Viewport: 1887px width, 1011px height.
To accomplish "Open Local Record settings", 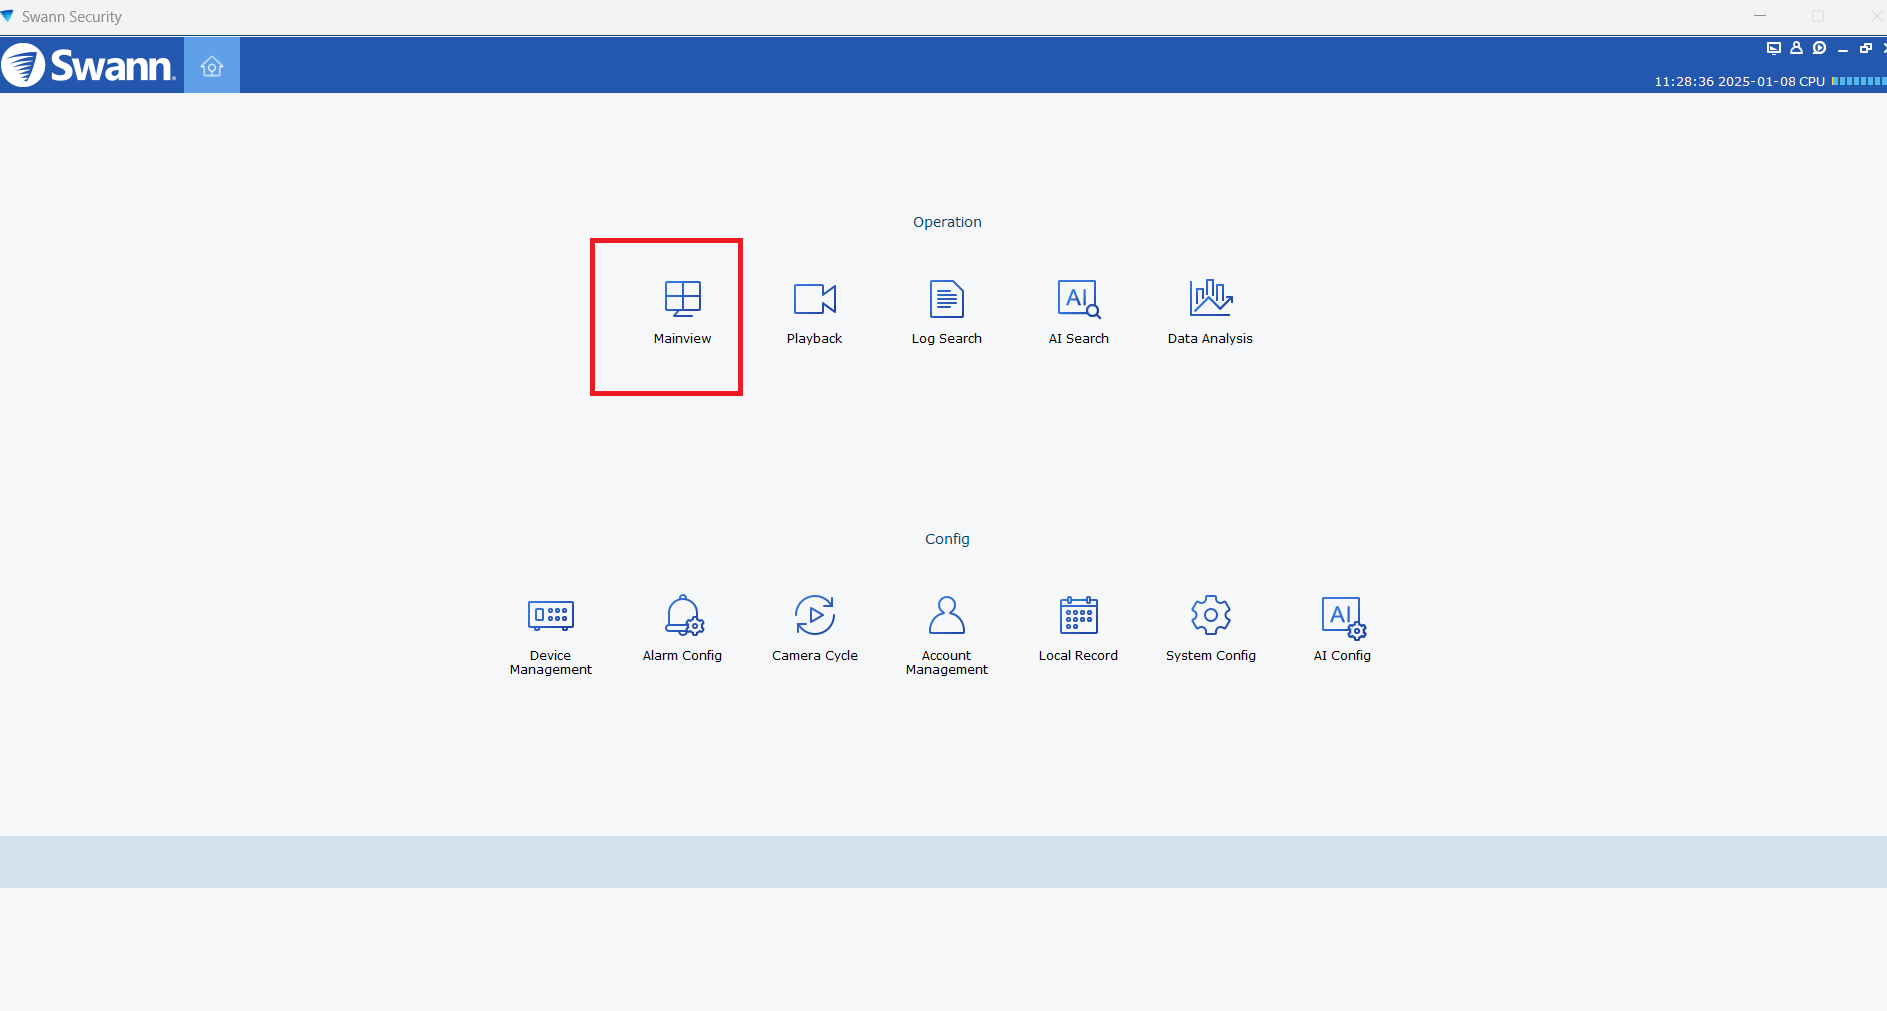I will coord(1078,628).
